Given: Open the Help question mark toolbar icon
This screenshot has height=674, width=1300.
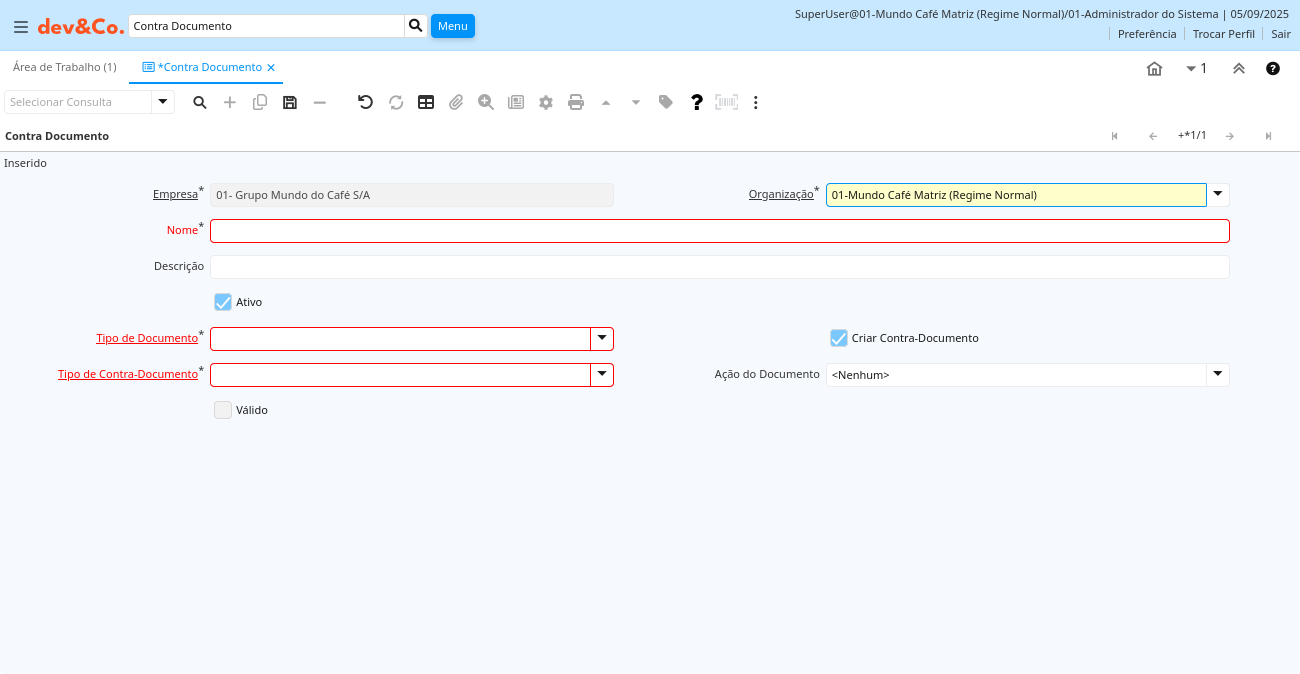Looking at the screenshot, I should [x=697, y=102].
